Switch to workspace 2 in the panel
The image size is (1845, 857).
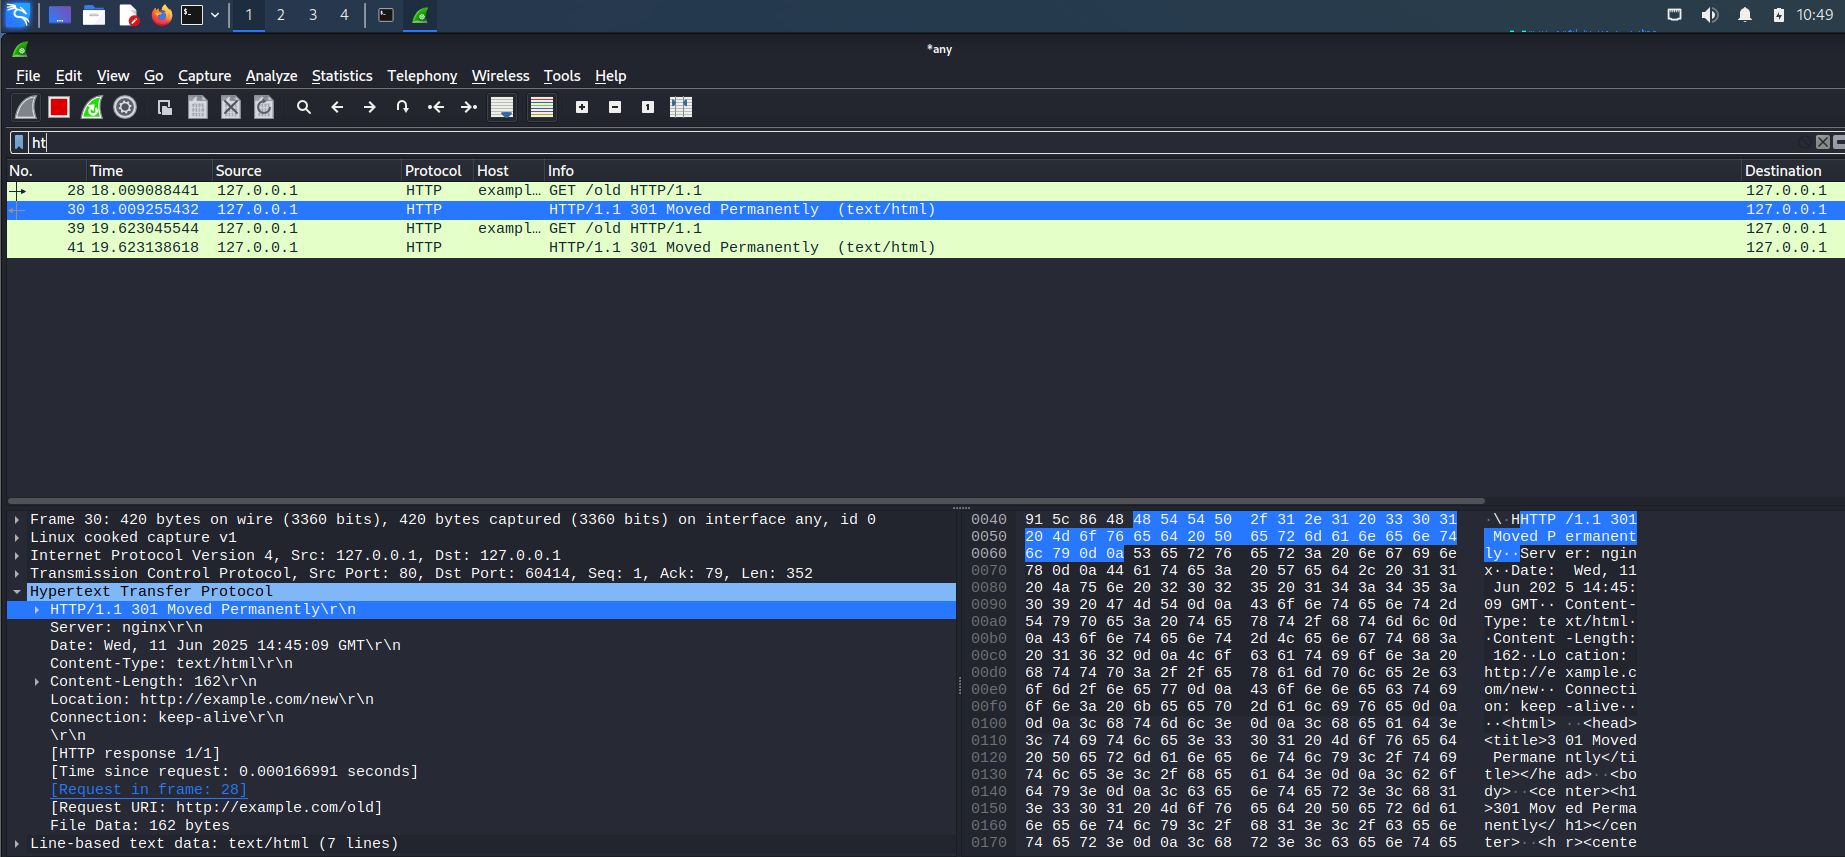click(281, 15)
